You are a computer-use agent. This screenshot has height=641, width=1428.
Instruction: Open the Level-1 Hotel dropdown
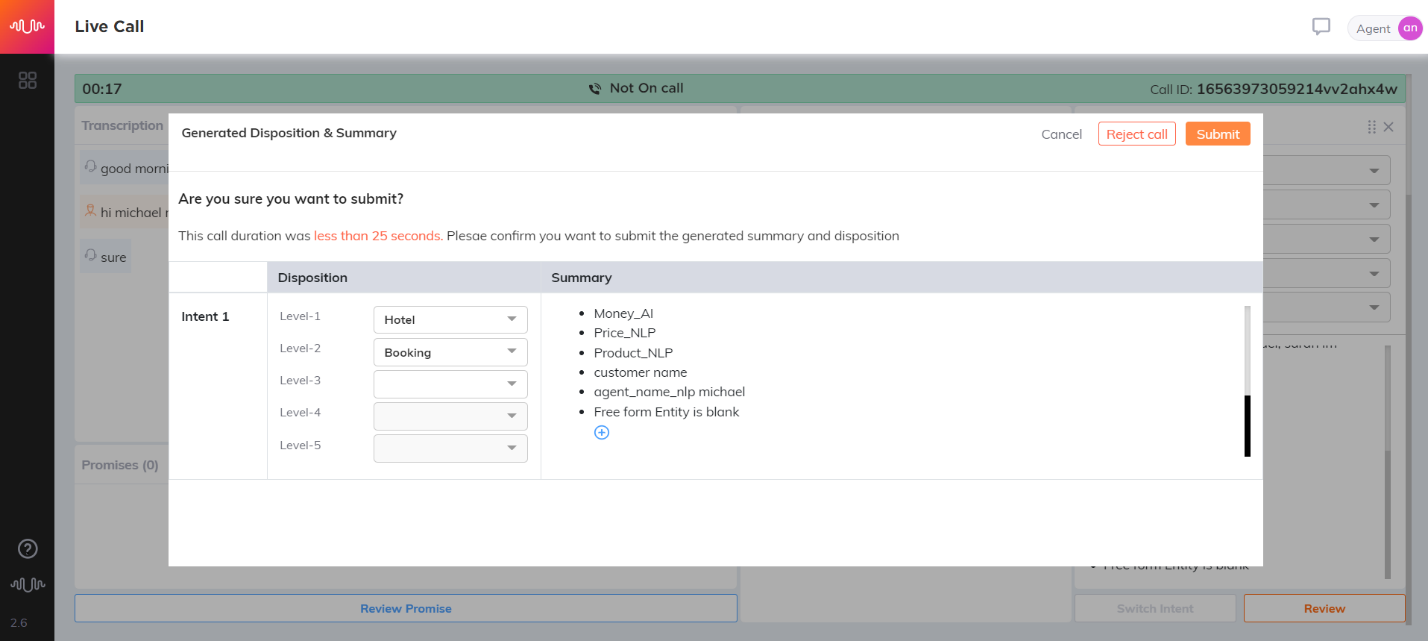coord(450,320)
